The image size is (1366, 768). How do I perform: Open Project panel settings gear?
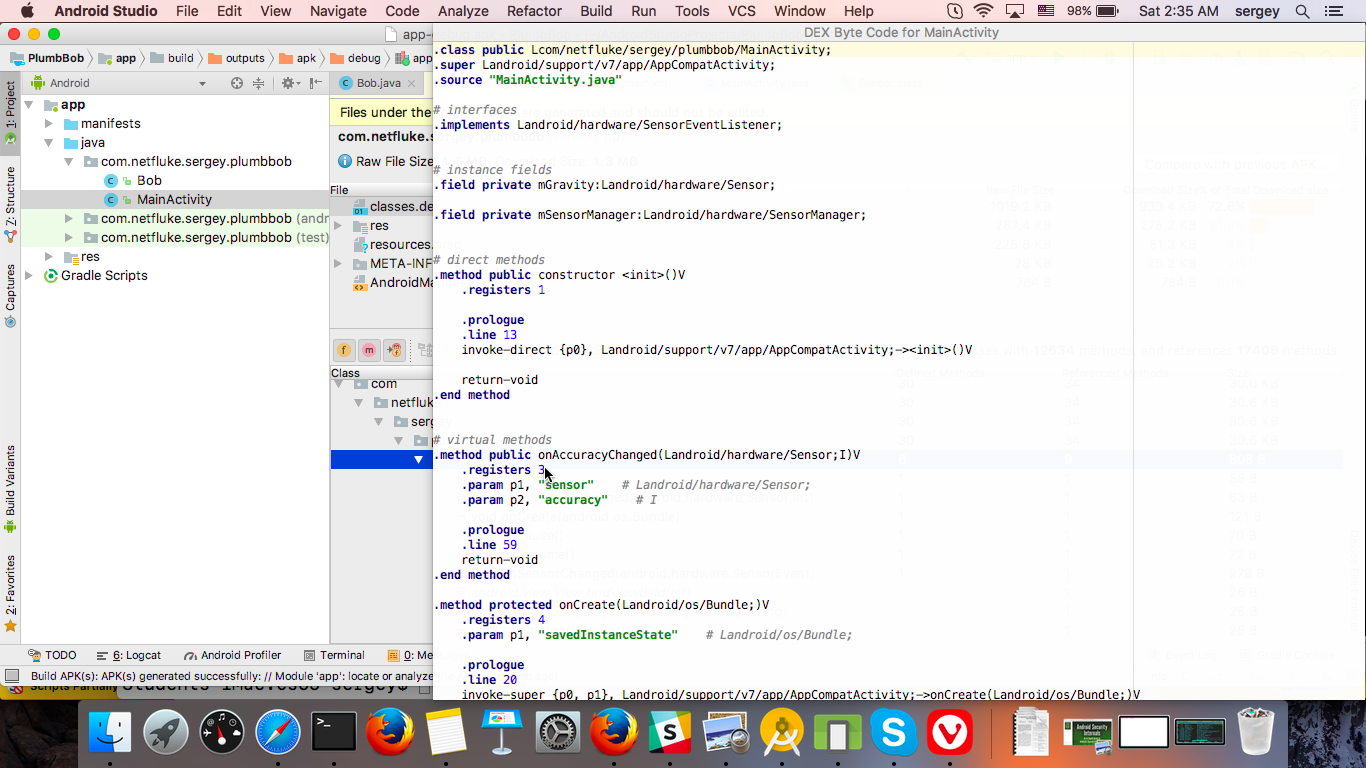[x=288, y=83]
